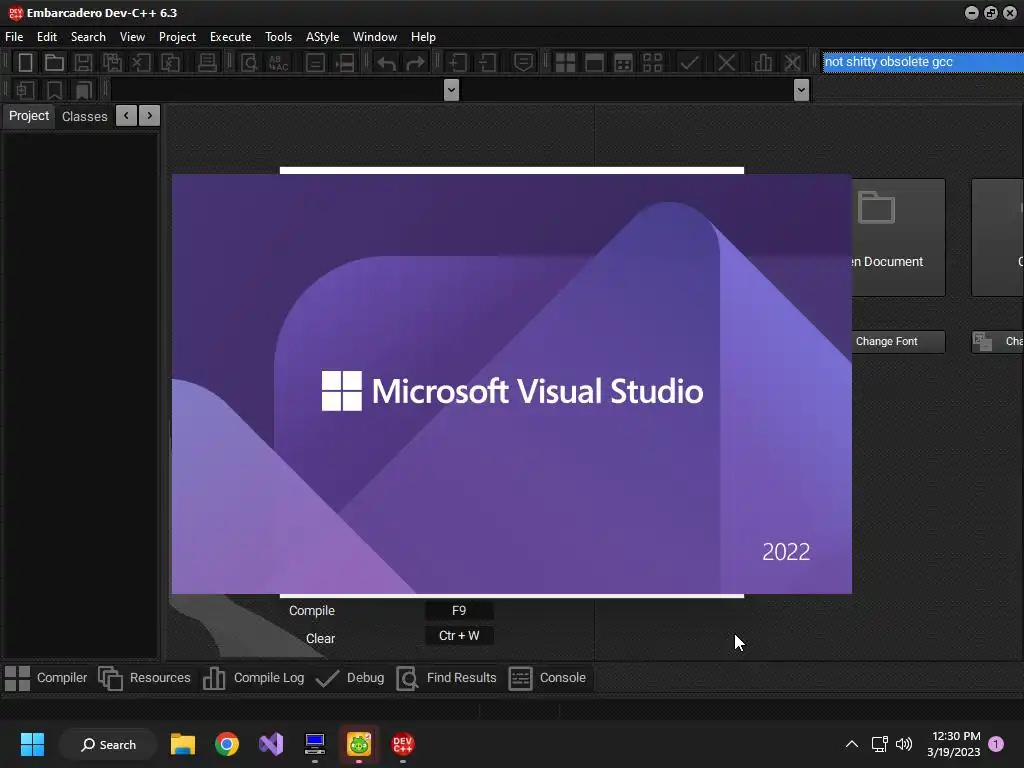Click the Visual Studio 2022 splash screen
Screen dimensions: 1024x768
511,384
